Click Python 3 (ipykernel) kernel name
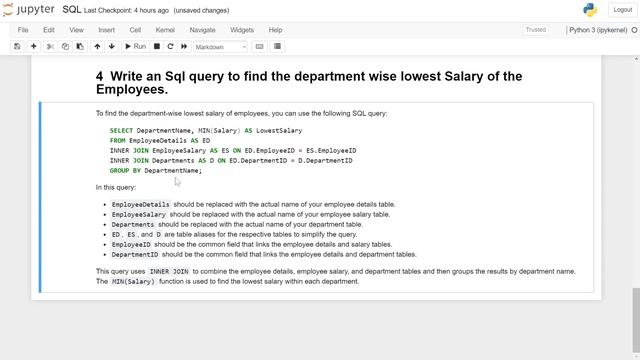640x360 pixels. (598, 30)
